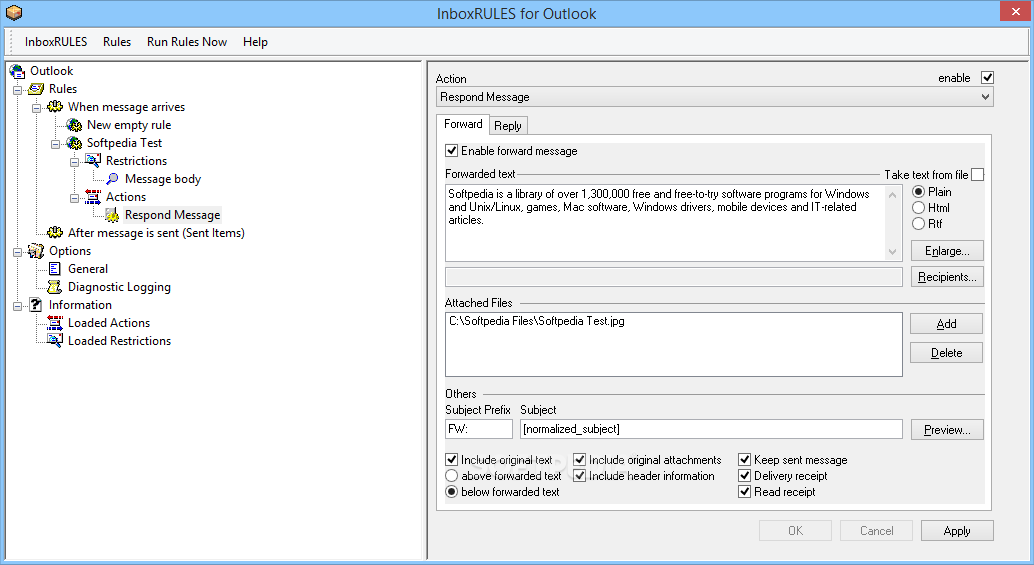1034x565 pixels.
Task: Select the Forward tab
Action: [x=463, y=124]
